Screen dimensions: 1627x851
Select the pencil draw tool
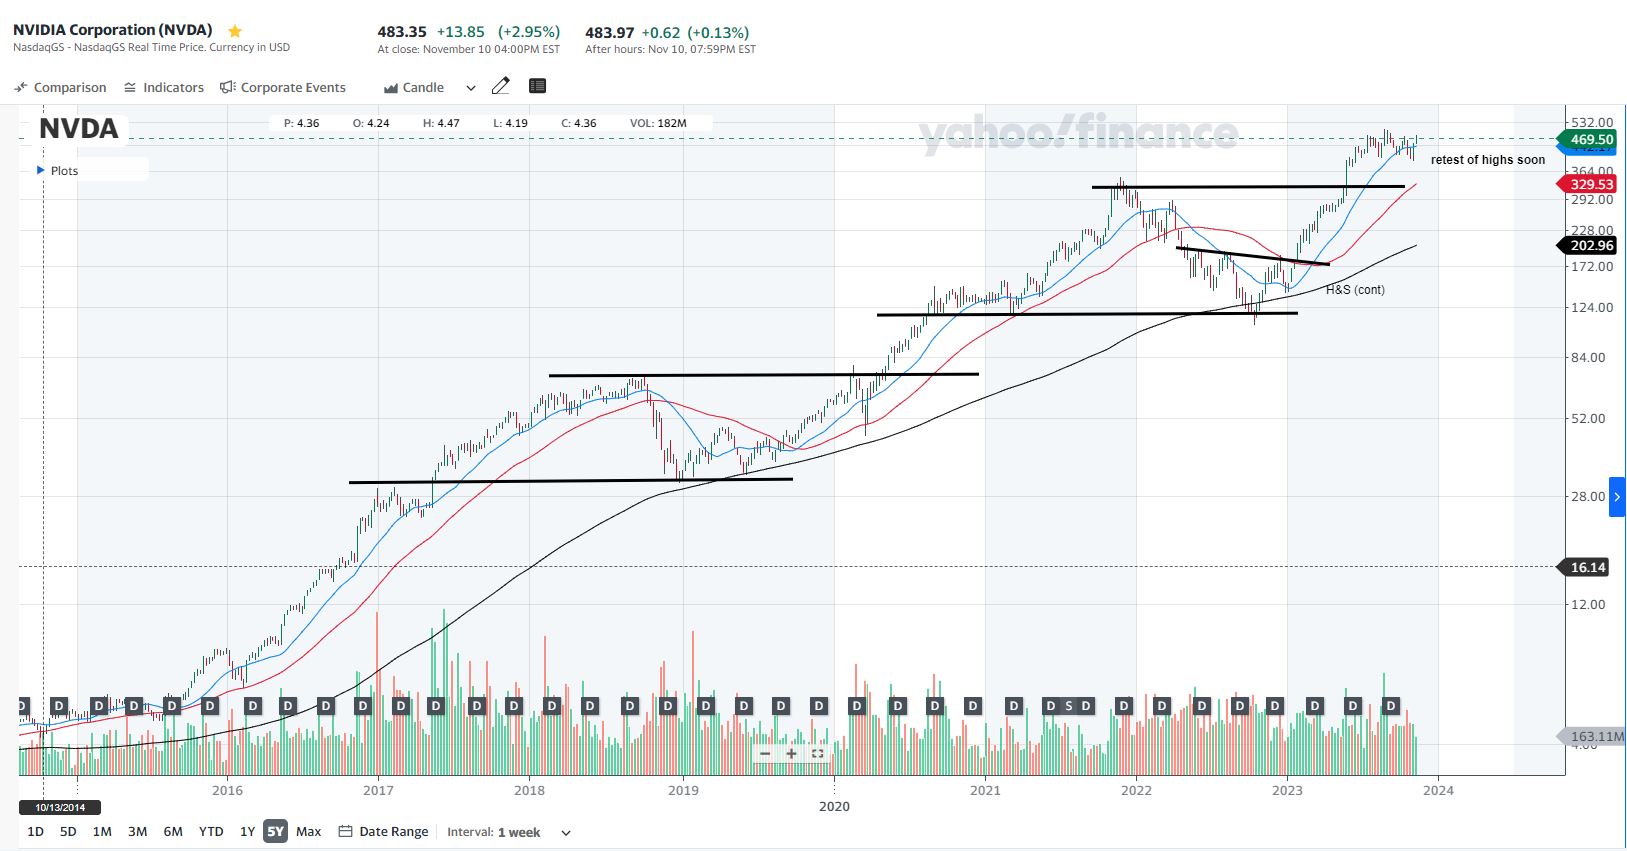pyautogui.click(x=501, y=86)
